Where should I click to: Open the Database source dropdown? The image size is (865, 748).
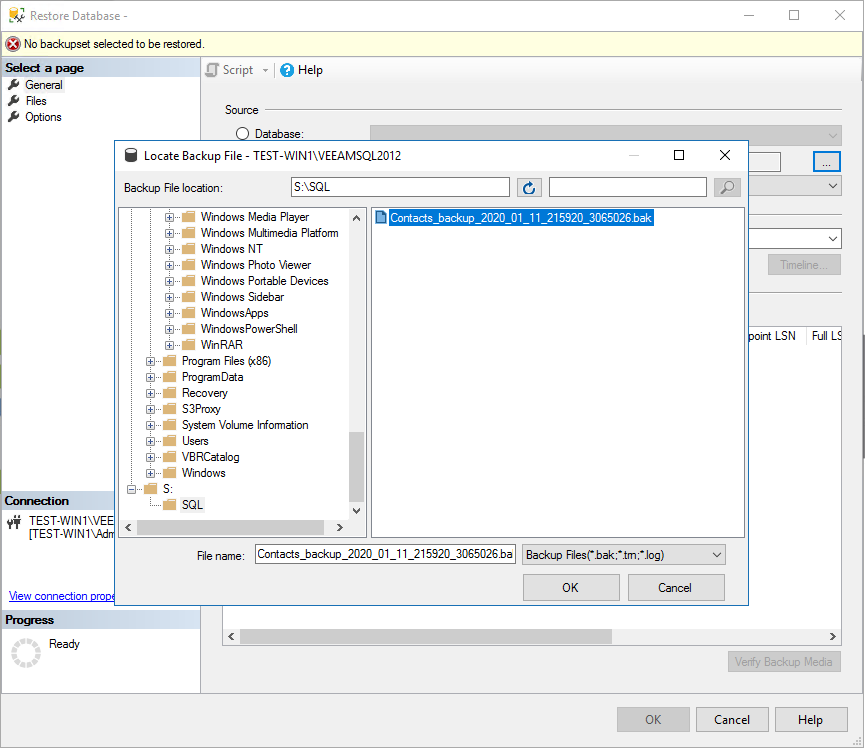pos(832,135)
